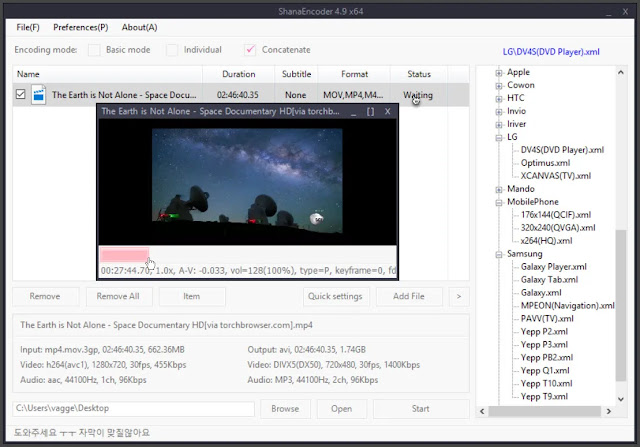Minimize the video preview popup window

pyautogui.click(x=353, y=111)
